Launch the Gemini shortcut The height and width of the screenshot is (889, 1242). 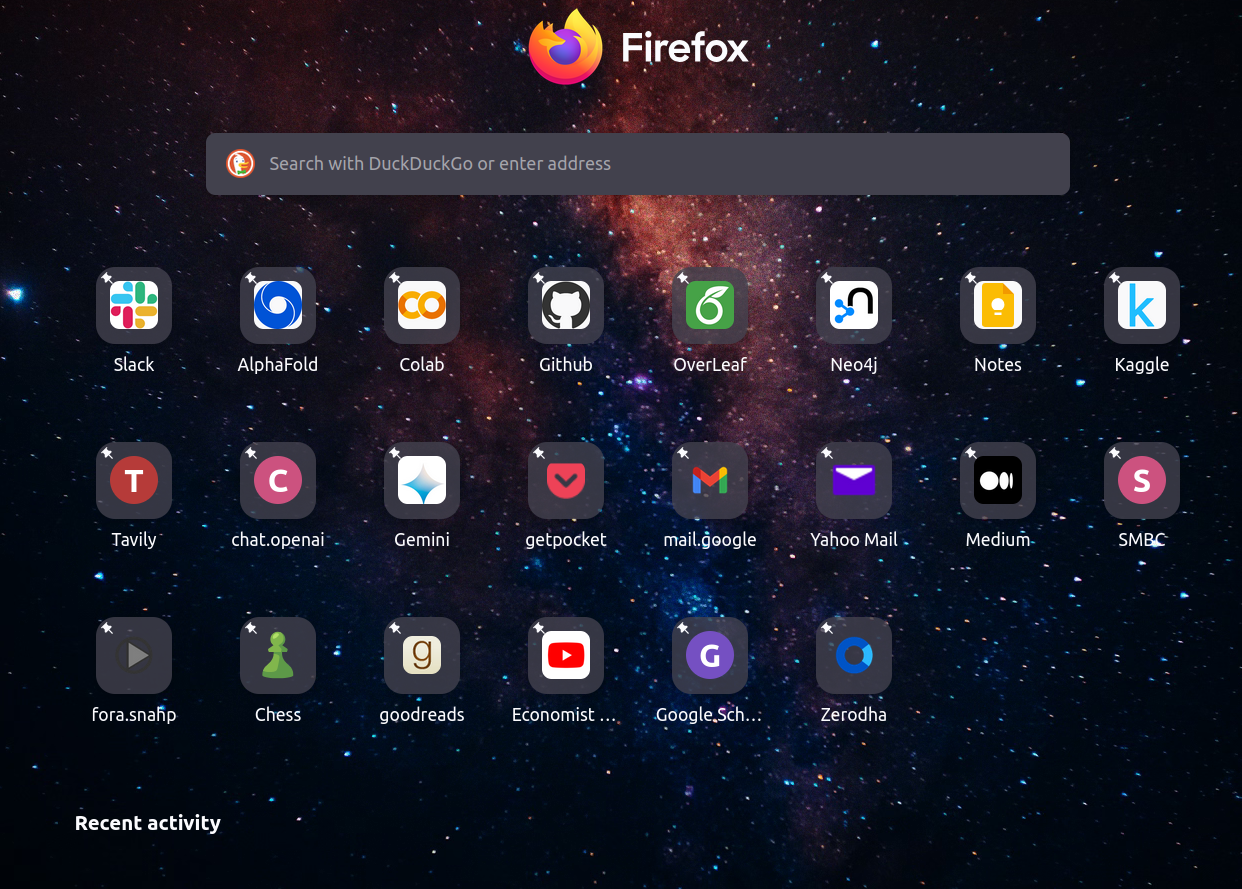click(x=422, y=481)
